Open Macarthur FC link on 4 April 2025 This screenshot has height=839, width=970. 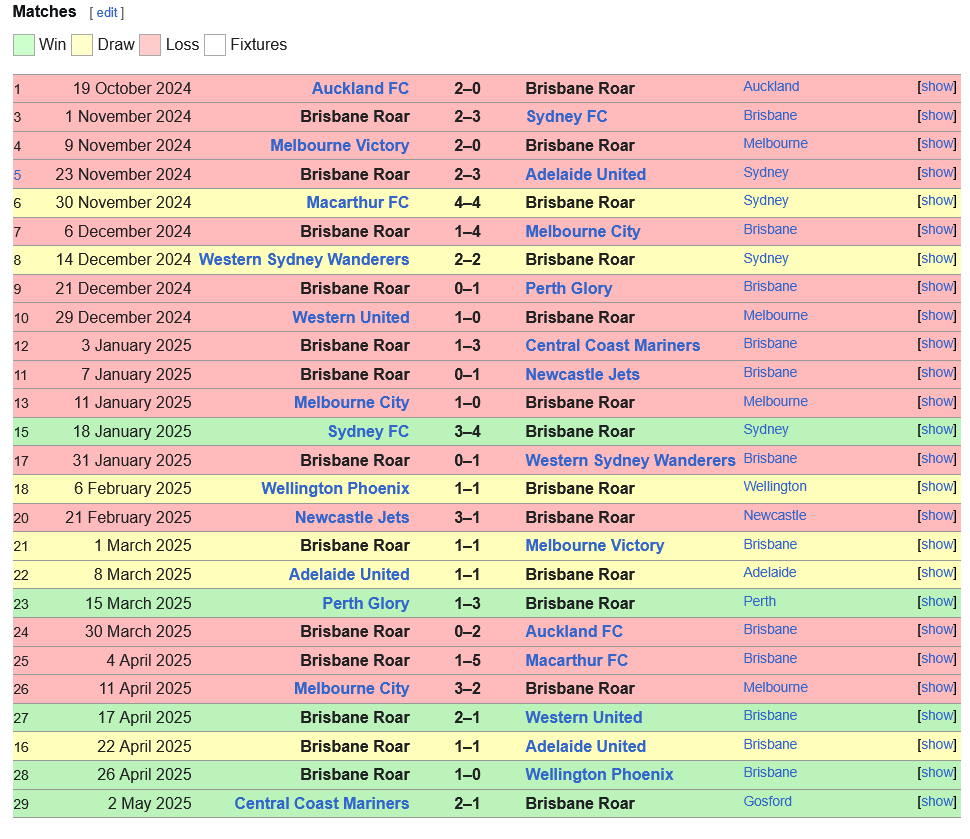[x=577, y=660]
